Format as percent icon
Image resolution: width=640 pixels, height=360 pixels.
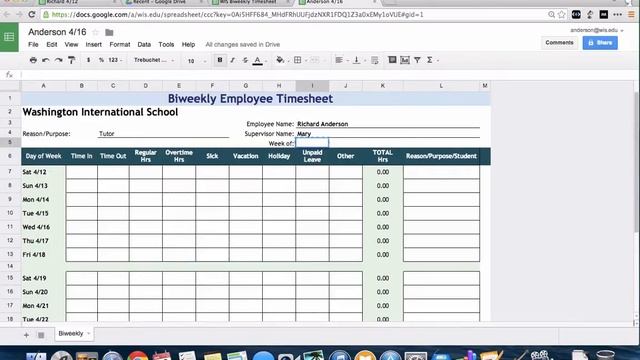pos(101,60)
